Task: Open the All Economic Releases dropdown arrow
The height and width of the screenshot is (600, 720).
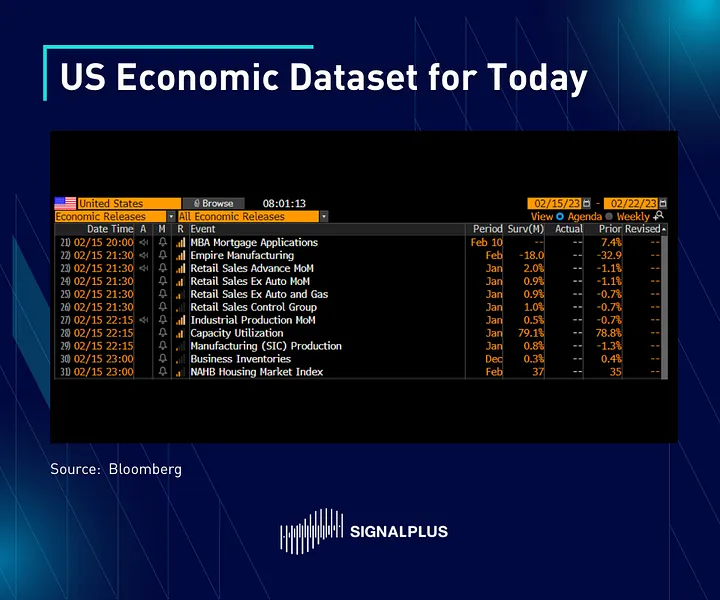Action: point(324,216)
